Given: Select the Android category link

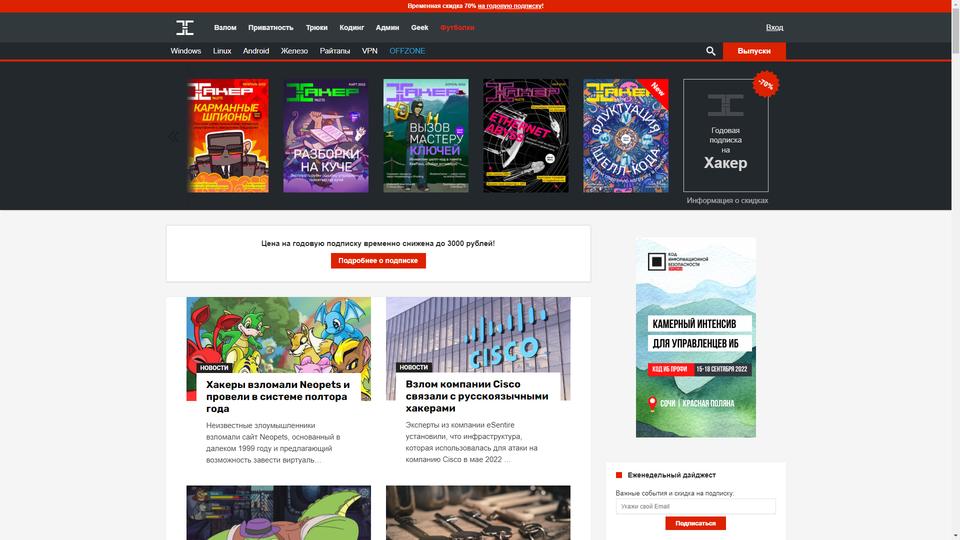Looking at the screenshot, I should [256, 51].
